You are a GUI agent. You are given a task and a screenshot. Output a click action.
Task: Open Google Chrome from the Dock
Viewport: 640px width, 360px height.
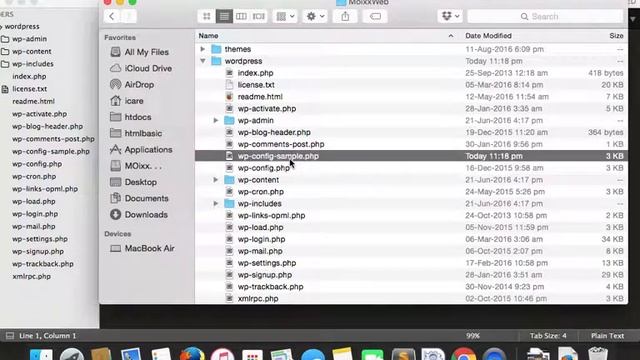(463, 354)
